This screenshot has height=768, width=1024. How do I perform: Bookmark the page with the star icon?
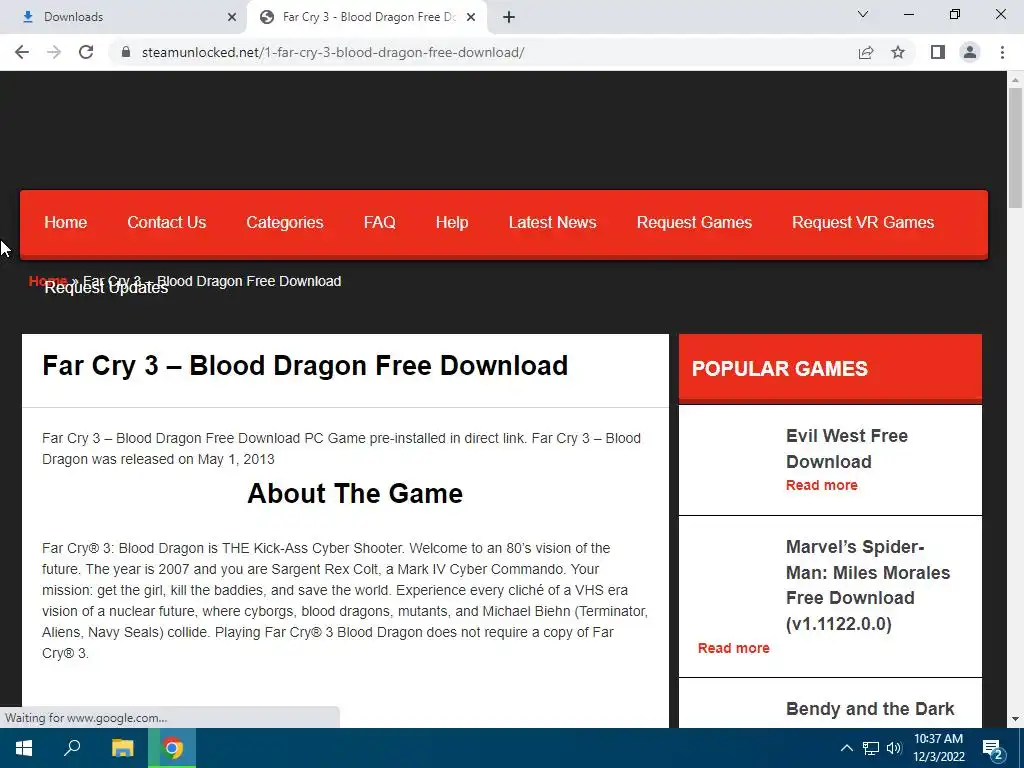click(898, 52)
